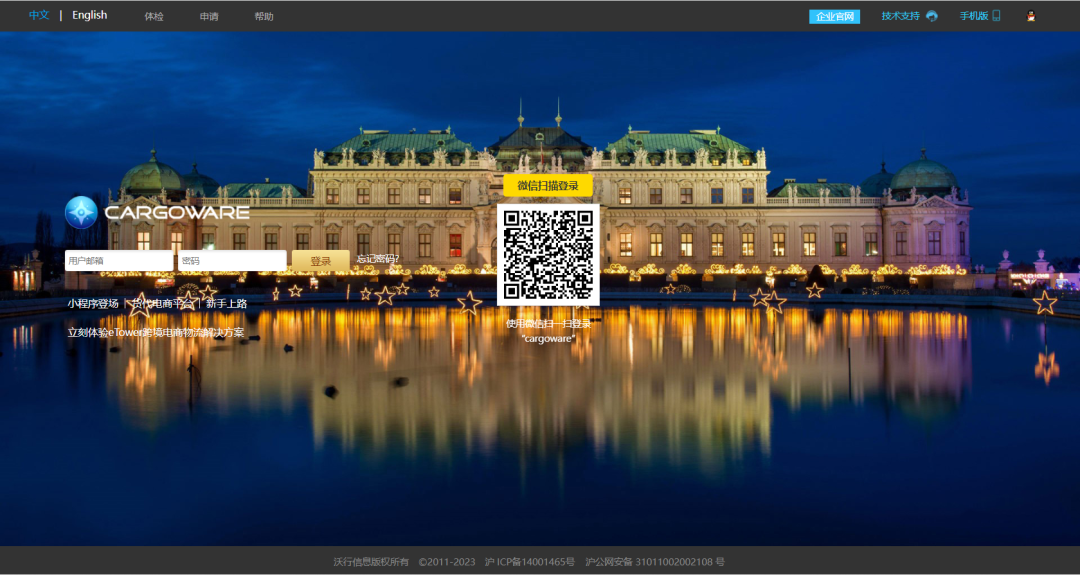
Task: Open the 帮助 menu item
Action: 264,17
